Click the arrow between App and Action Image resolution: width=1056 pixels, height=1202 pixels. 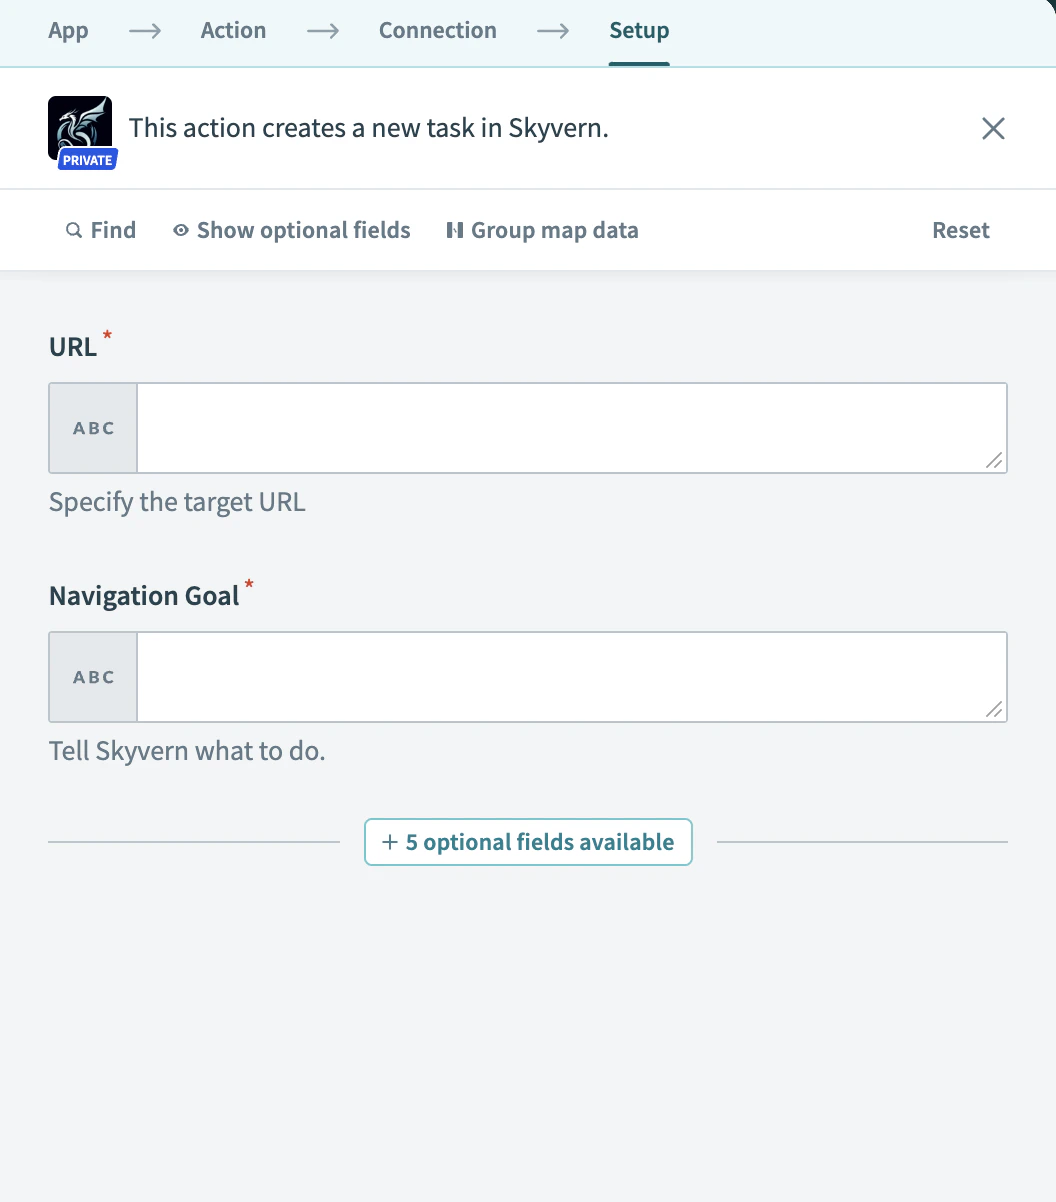[144, 31]
